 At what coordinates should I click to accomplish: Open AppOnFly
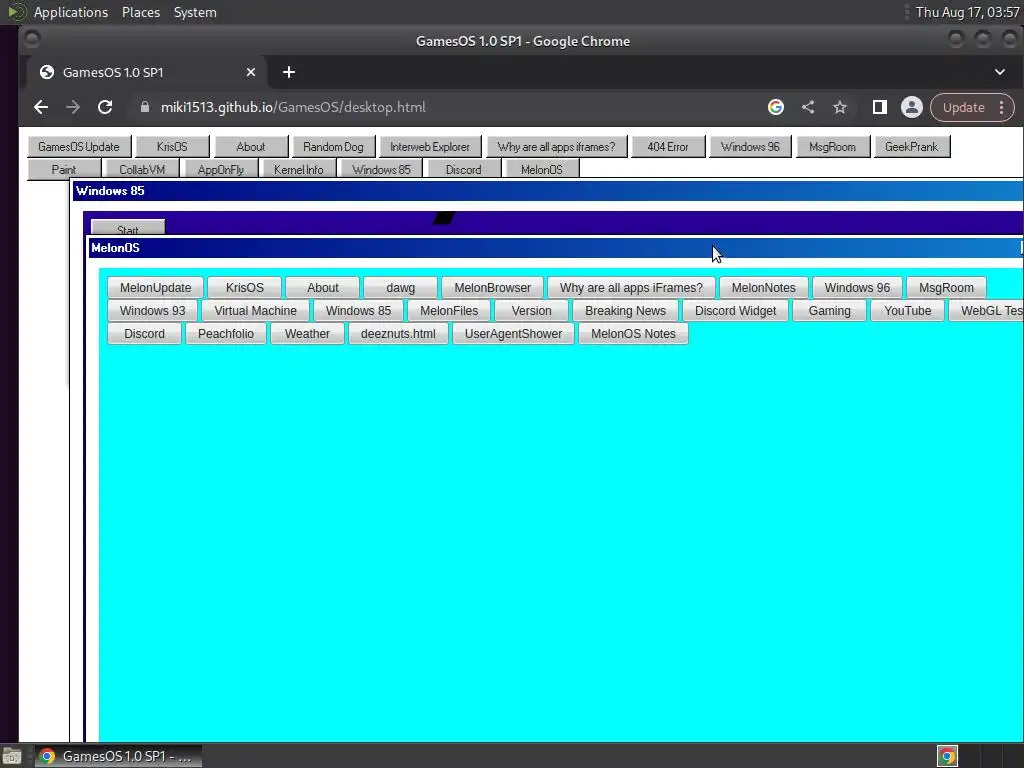click(221, 169)
